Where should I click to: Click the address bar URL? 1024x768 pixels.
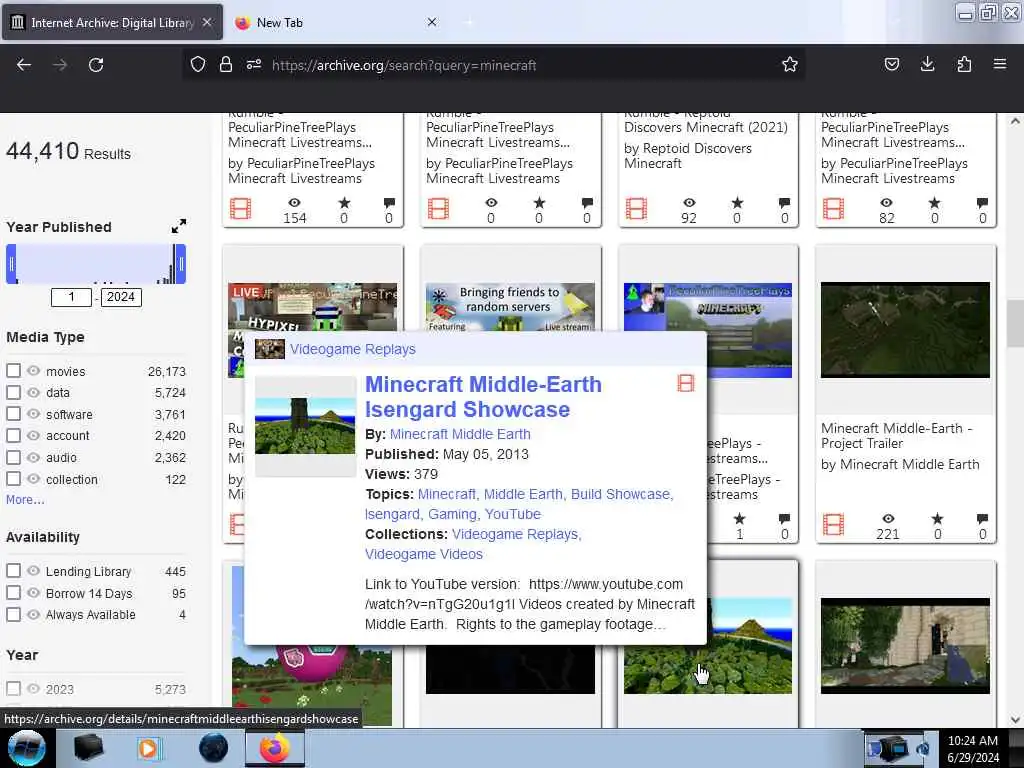pos(404,65)
